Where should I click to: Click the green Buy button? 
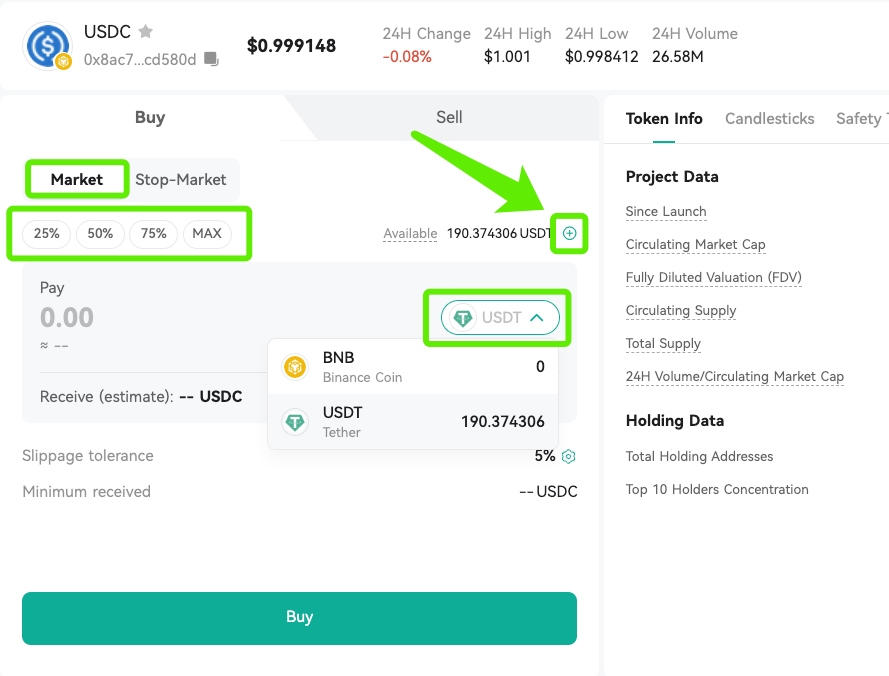[299, 618]
